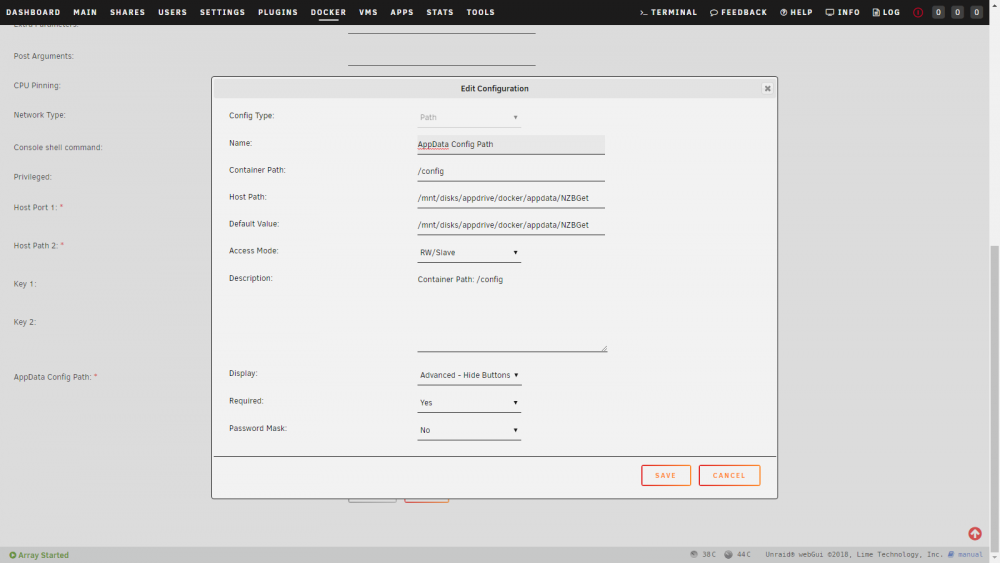
Task: Open the Display dropdown
Action: coord(469,375)
